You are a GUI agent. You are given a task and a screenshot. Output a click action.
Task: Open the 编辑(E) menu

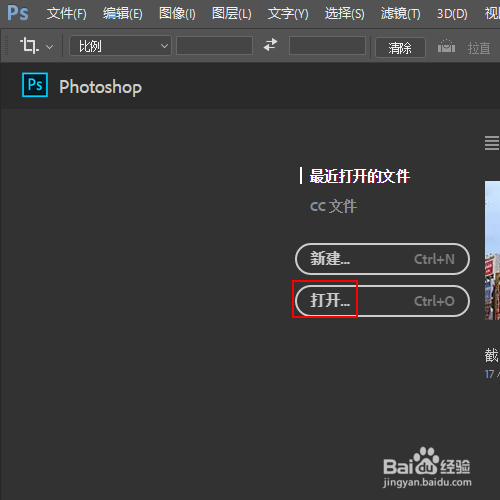(122, 14)
